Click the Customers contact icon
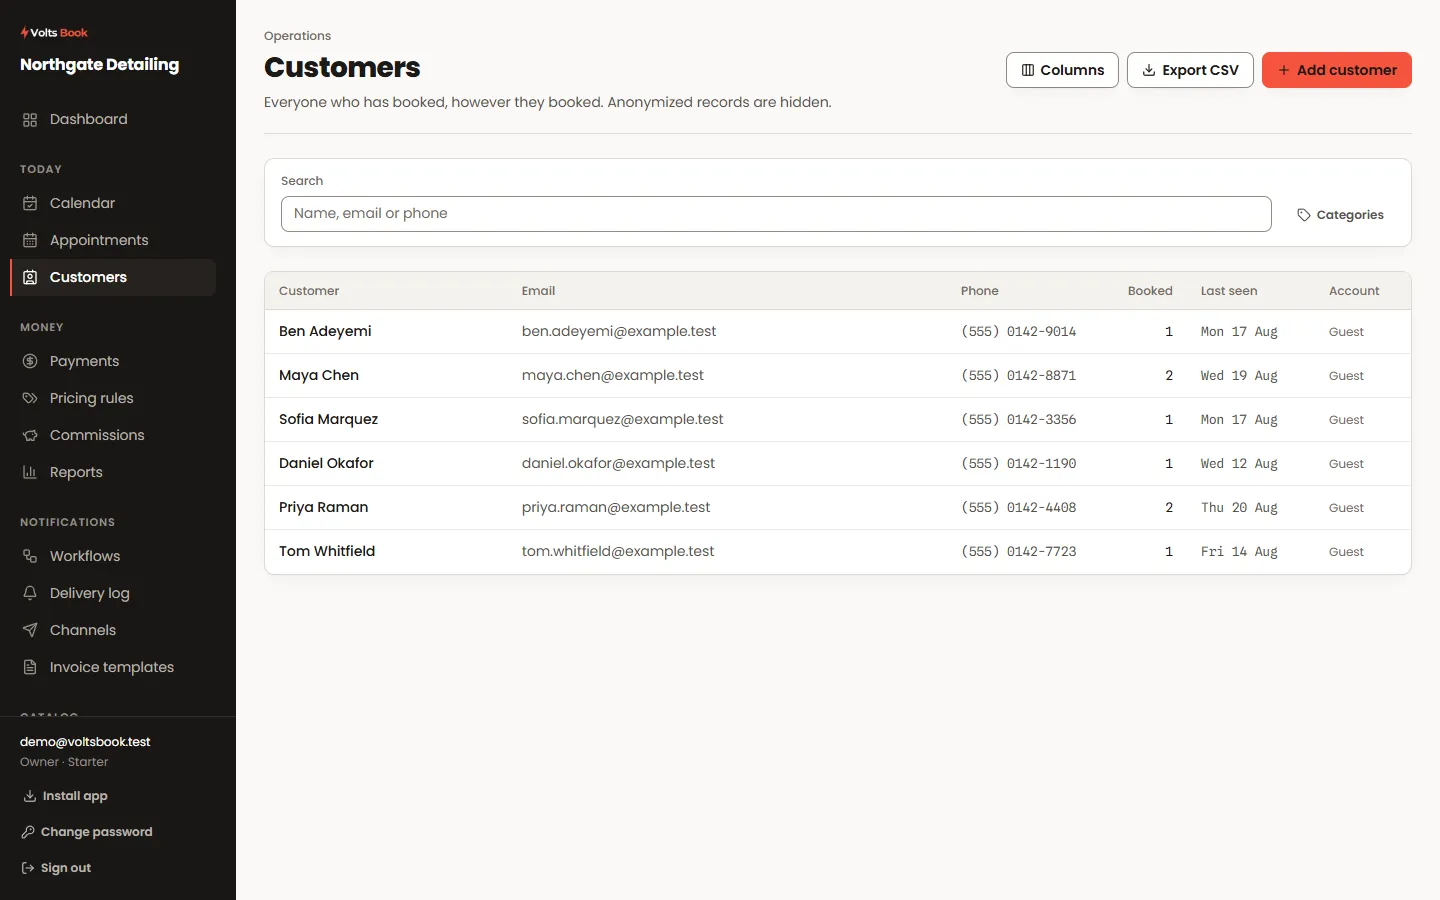Image resolution: width=1440 pixels, height=900 pixels. pos(30,277)
